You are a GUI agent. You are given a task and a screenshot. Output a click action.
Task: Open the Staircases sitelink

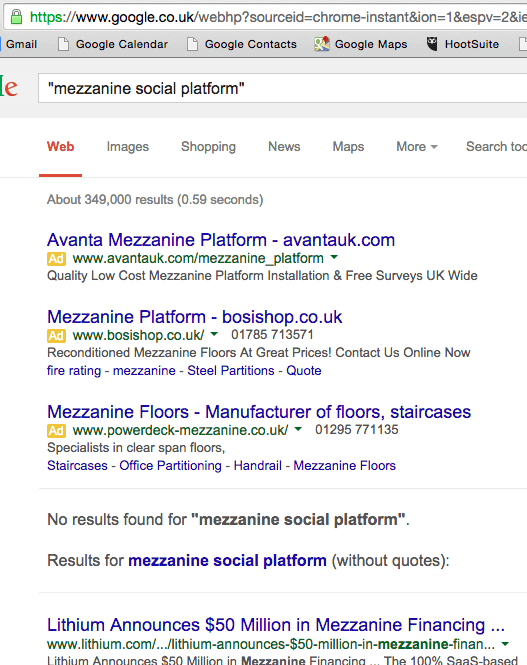pos(77,466)
